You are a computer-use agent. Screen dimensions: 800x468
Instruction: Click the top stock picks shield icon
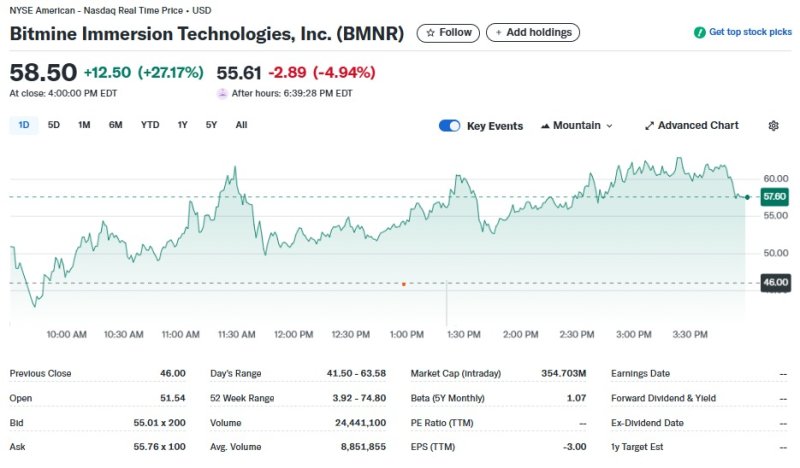click(699, 33)
